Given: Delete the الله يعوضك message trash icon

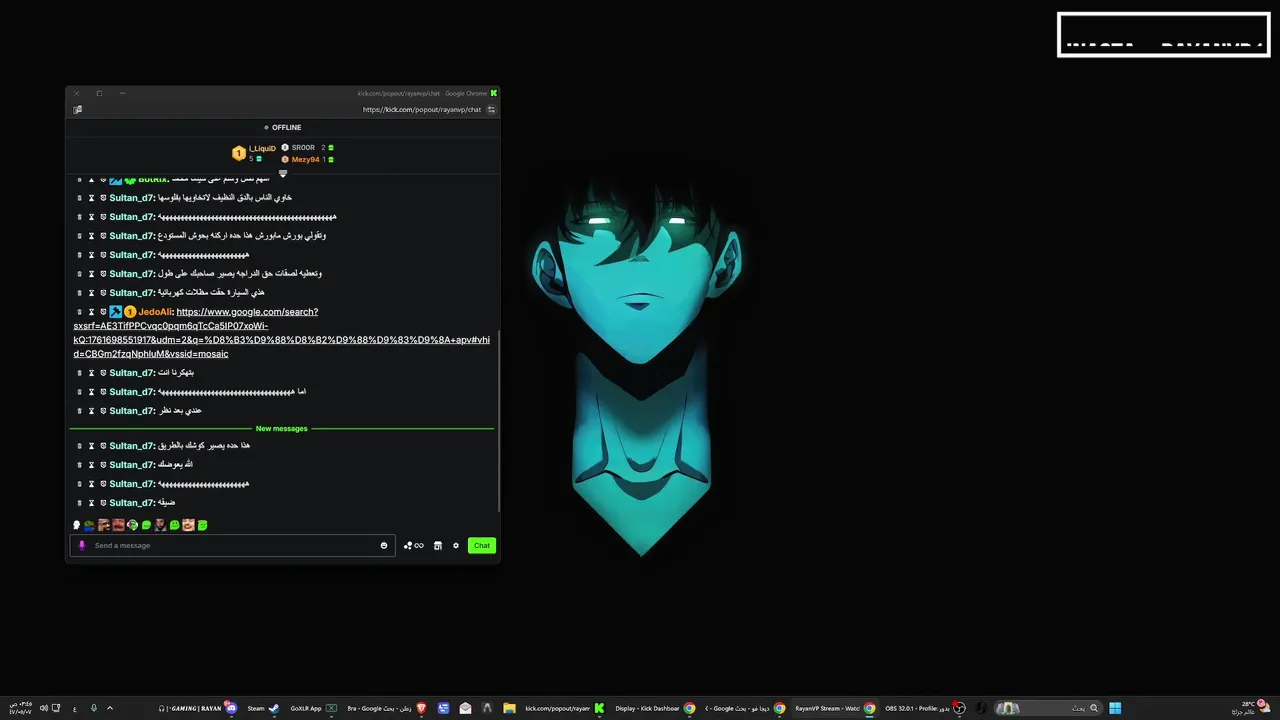Looking at the screenshot, I should tap(79, 465).
